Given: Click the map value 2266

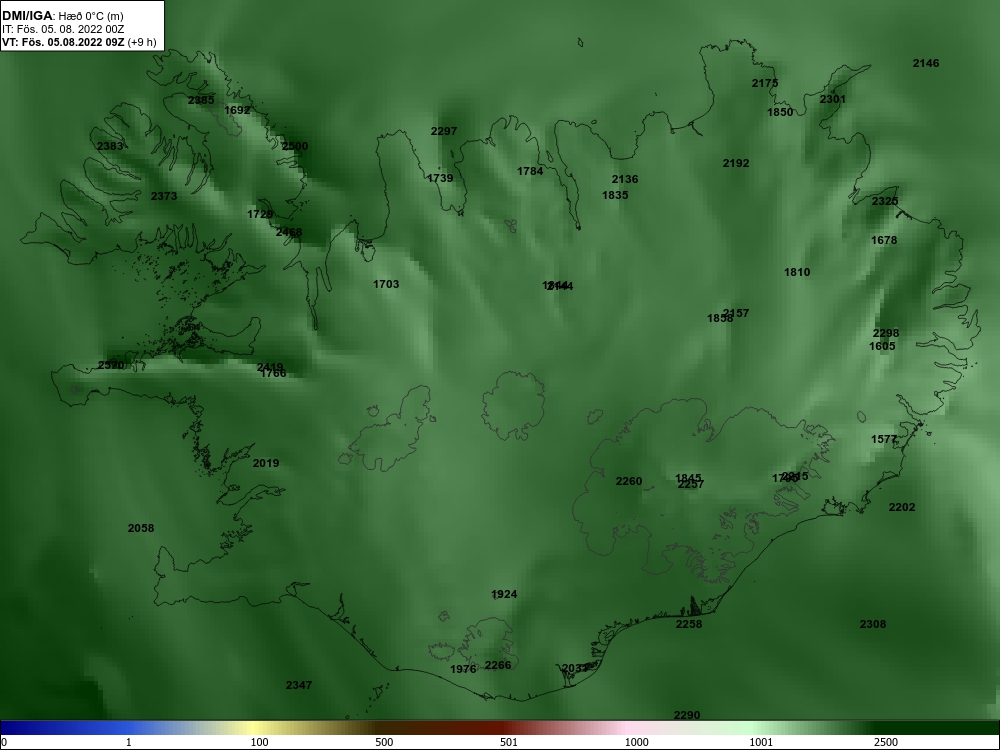Looking at the screenshot, I should [498, 665].
